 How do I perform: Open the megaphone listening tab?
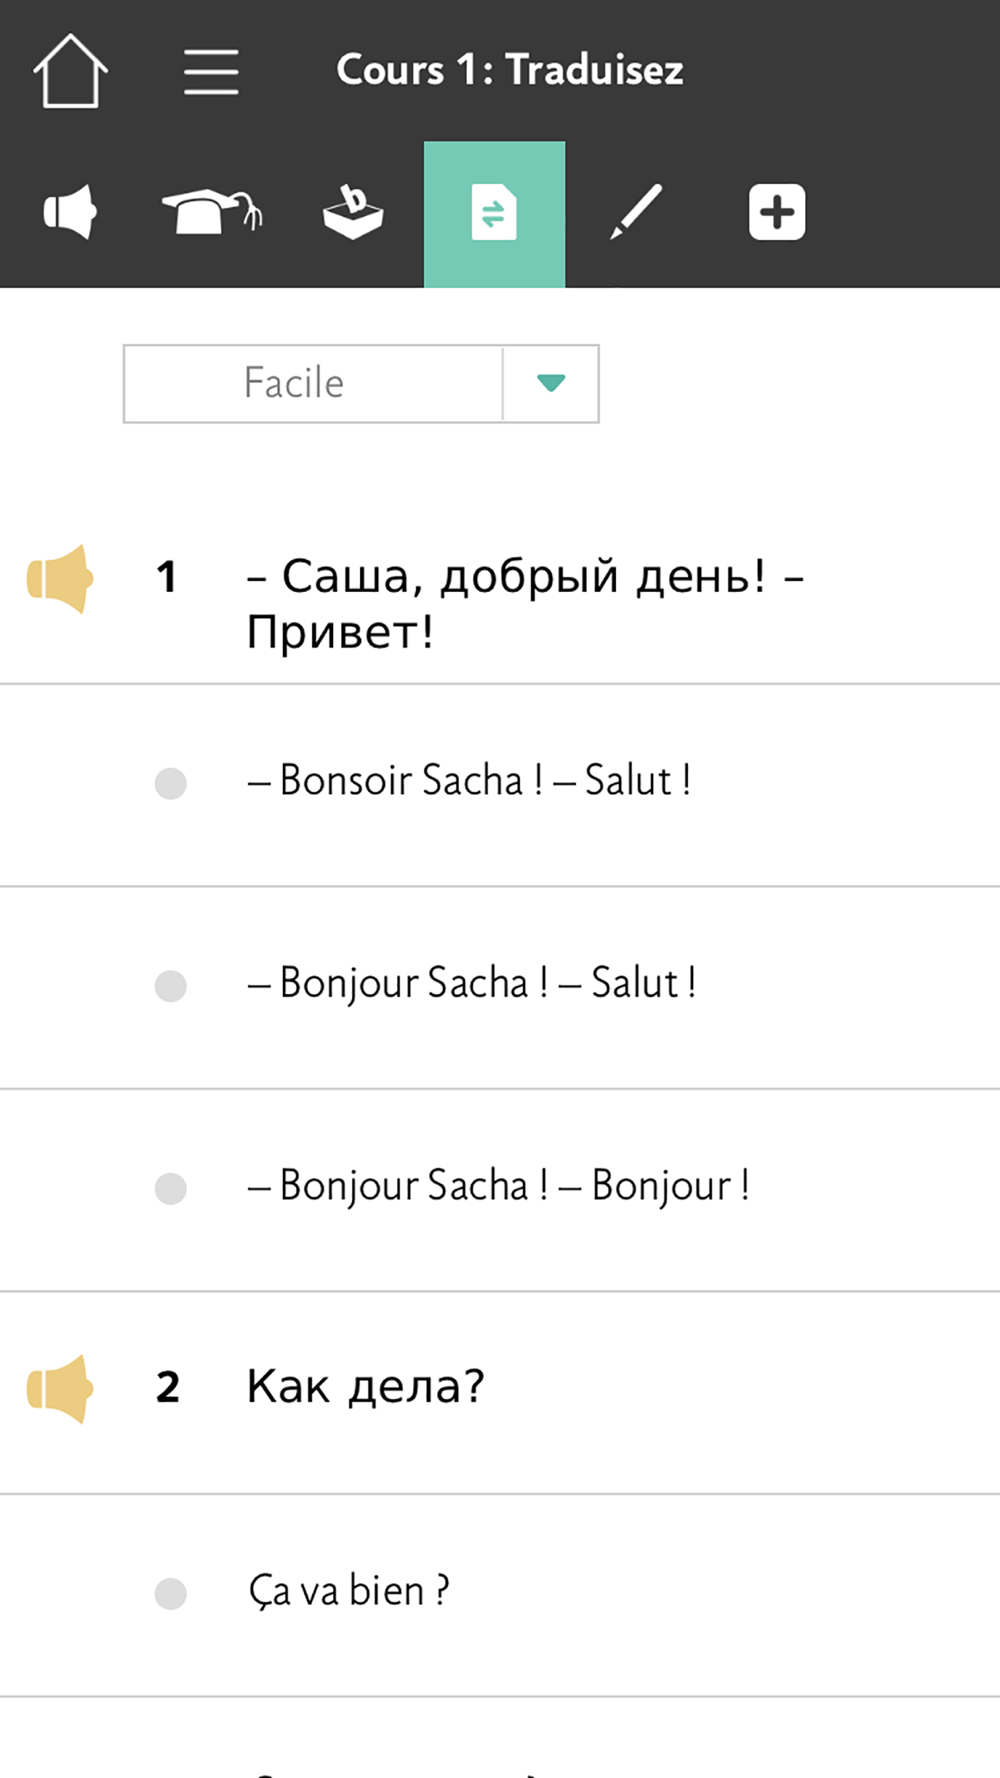pyautogui.click(x=70, y=212)
